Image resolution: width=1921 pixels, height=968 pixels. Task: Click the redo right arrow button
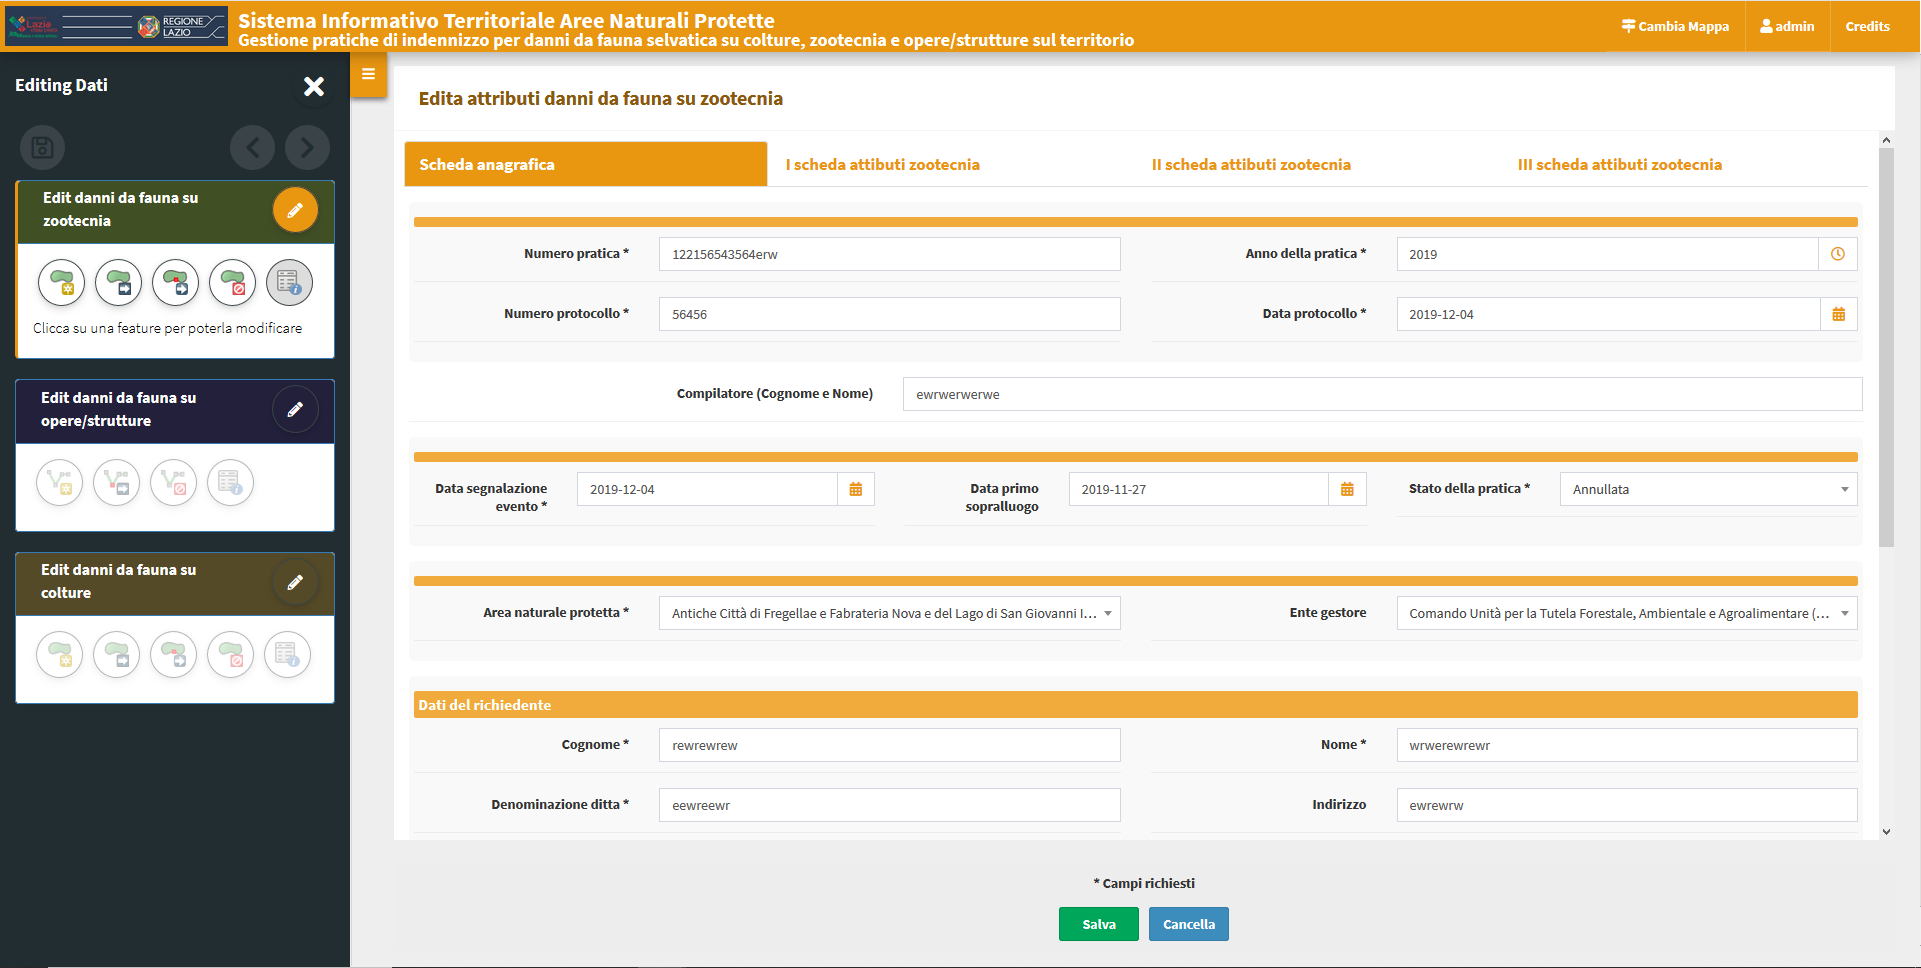[x=307, y=148]
